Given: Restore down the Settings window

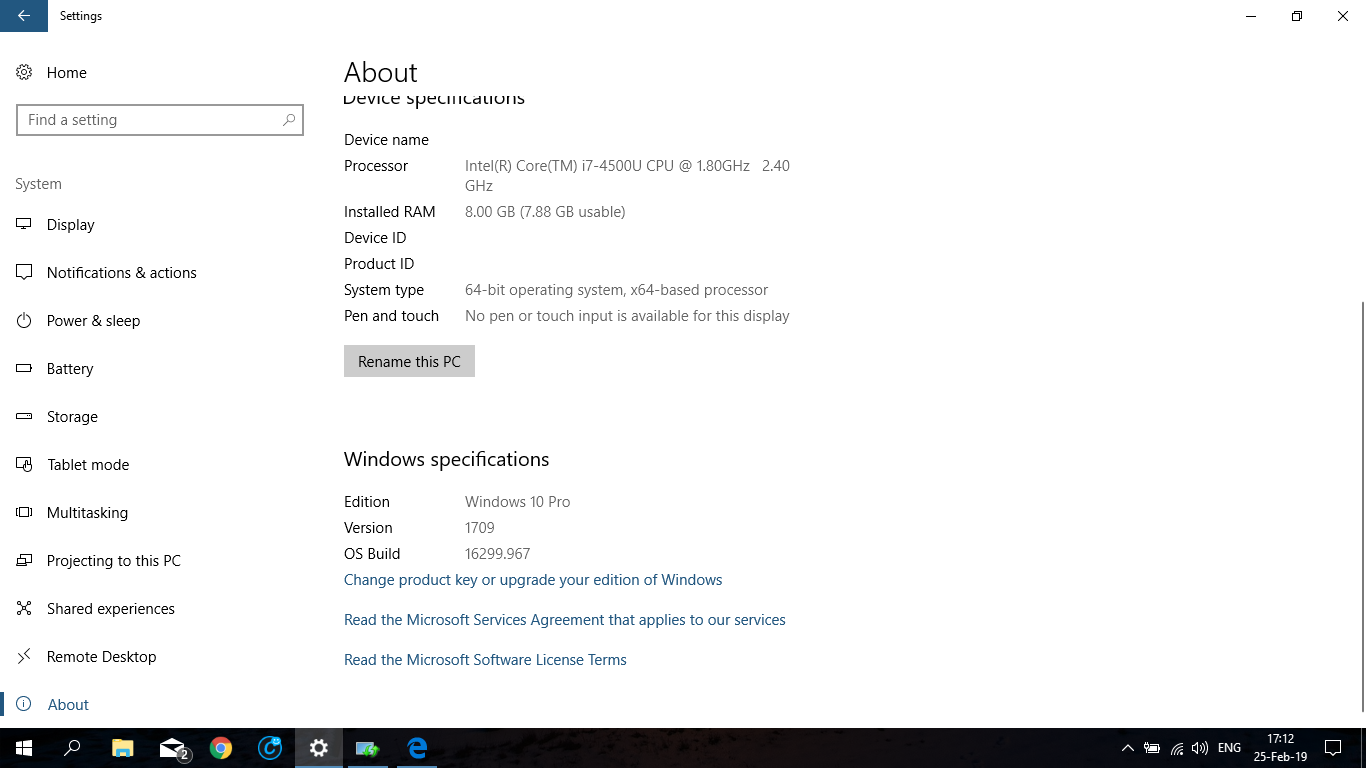Looking at the screenshot, I should [x=1297, y=16].
